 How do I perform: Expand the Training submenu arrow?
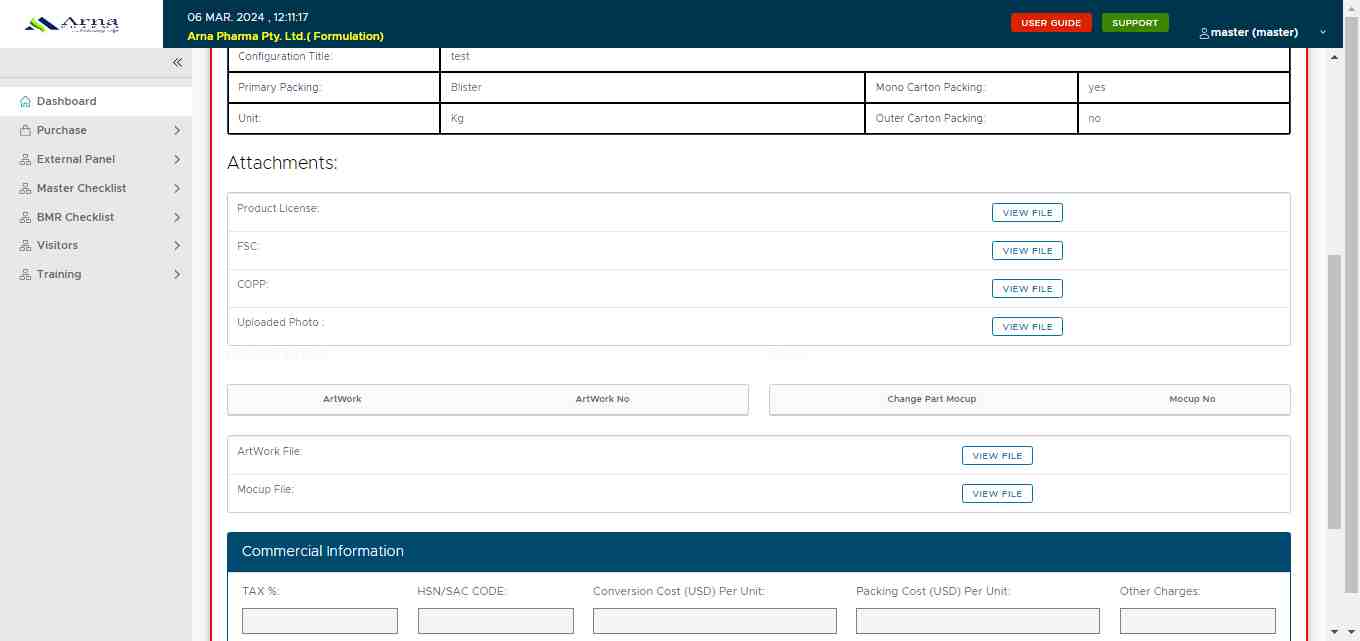(x=177, y=275)
